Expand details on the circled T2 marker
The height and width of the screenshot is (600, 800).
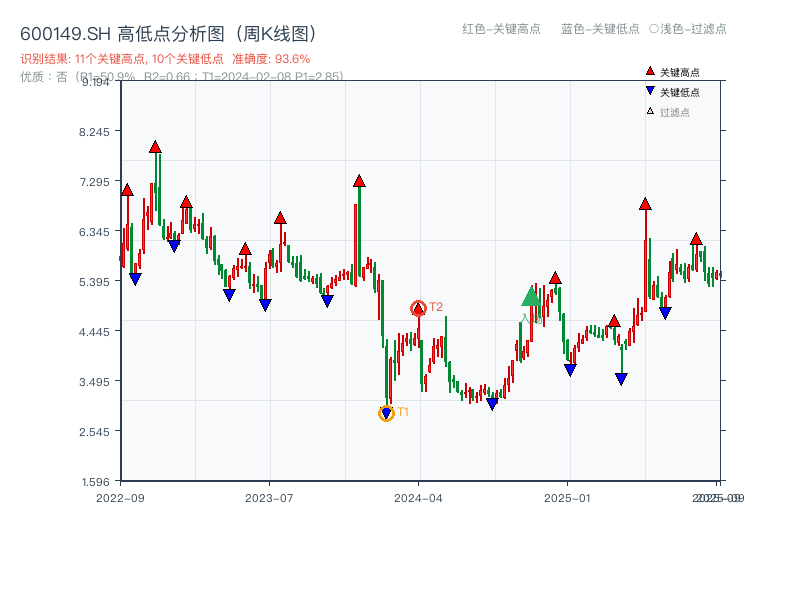[x=418, y=306]
